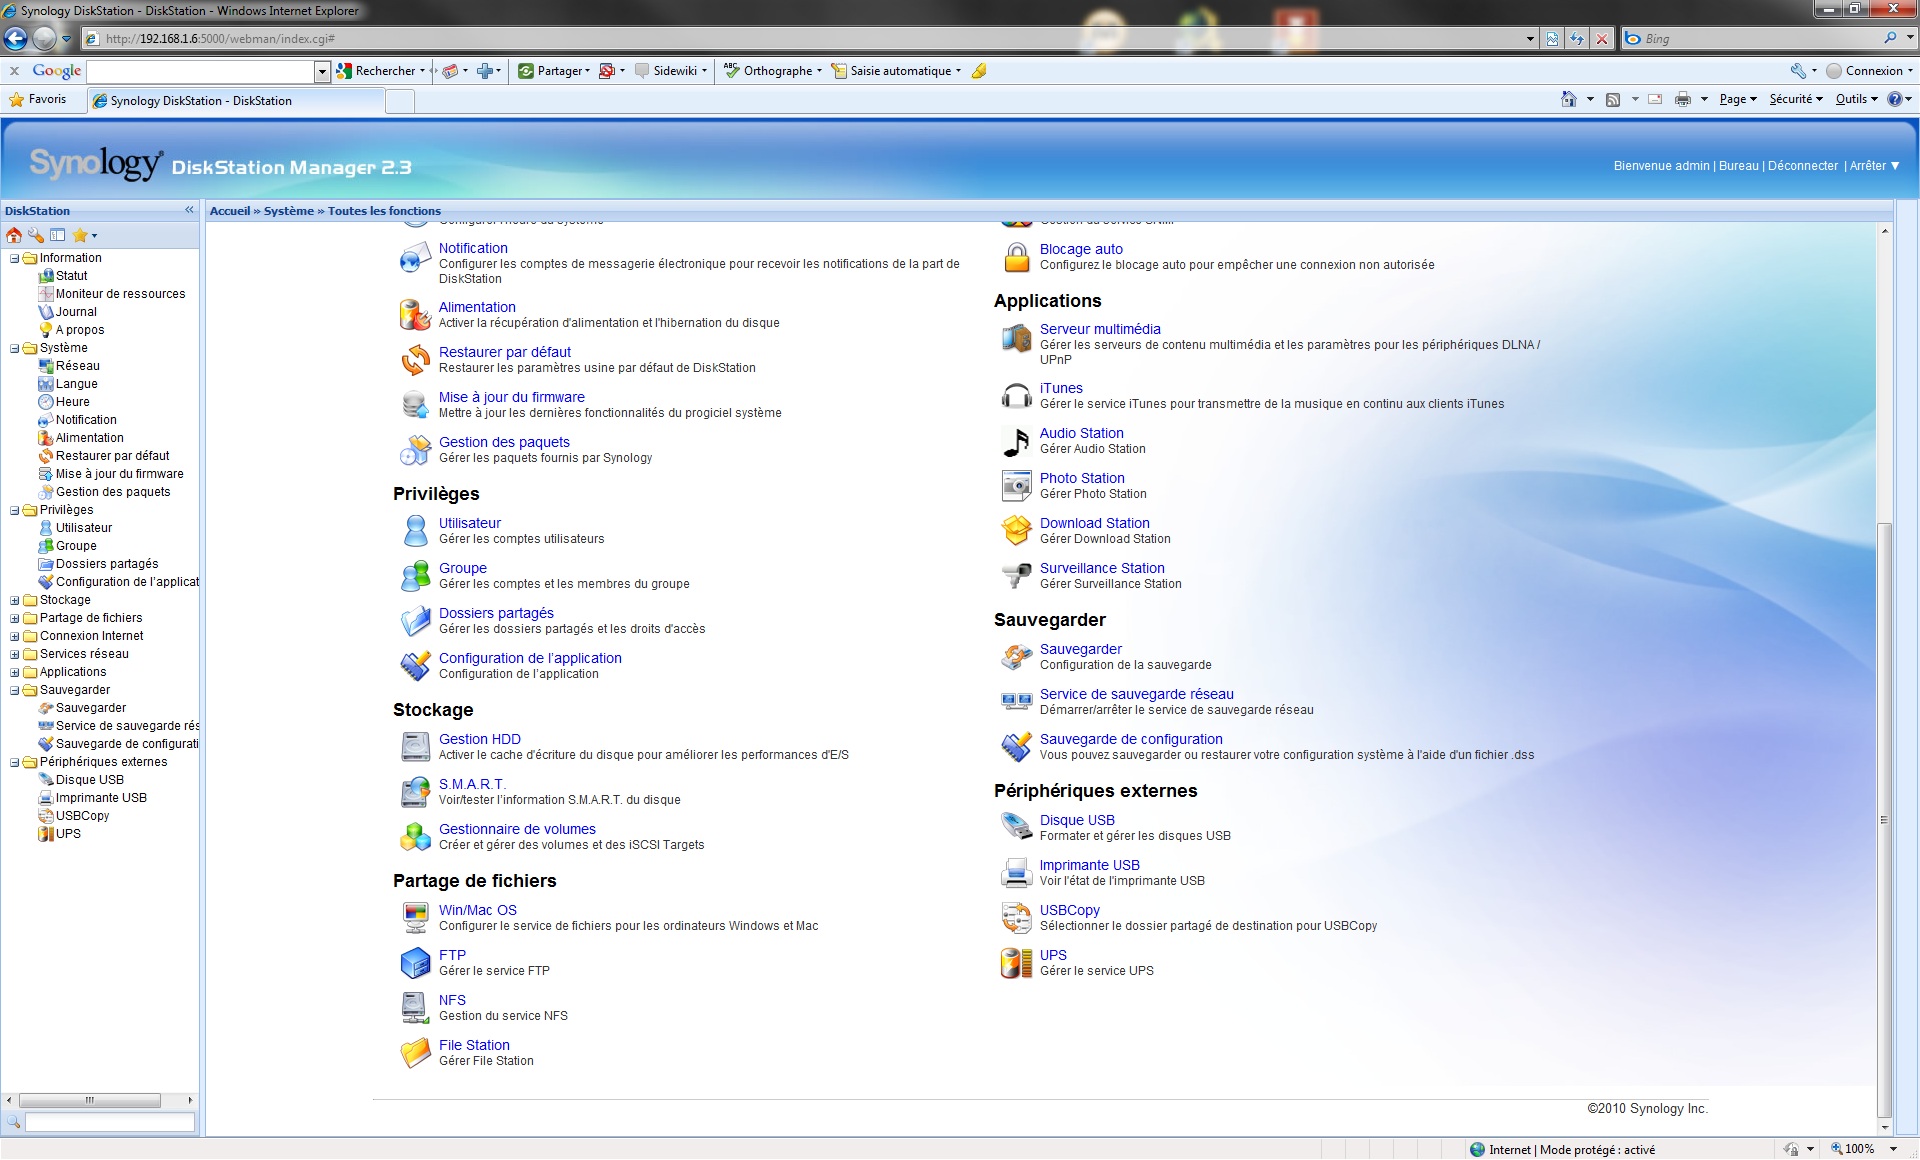The image size is (1920, 1160).
Task: Expand the Connexion Internet tree node
Action: tap(15, 636)
